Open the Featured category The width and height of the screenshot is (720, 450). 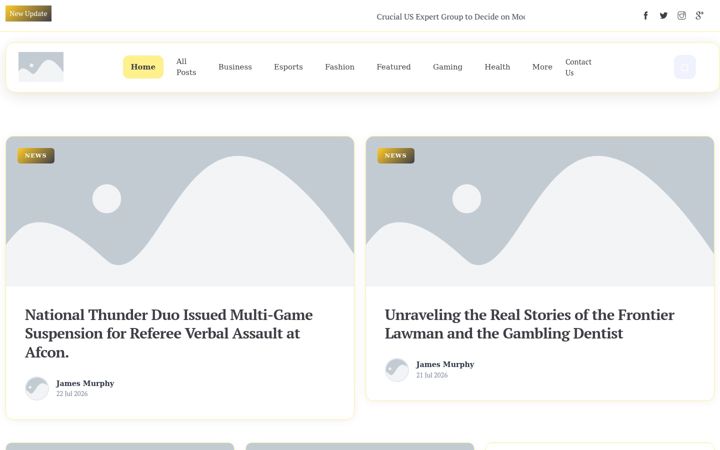click(394, 67)
